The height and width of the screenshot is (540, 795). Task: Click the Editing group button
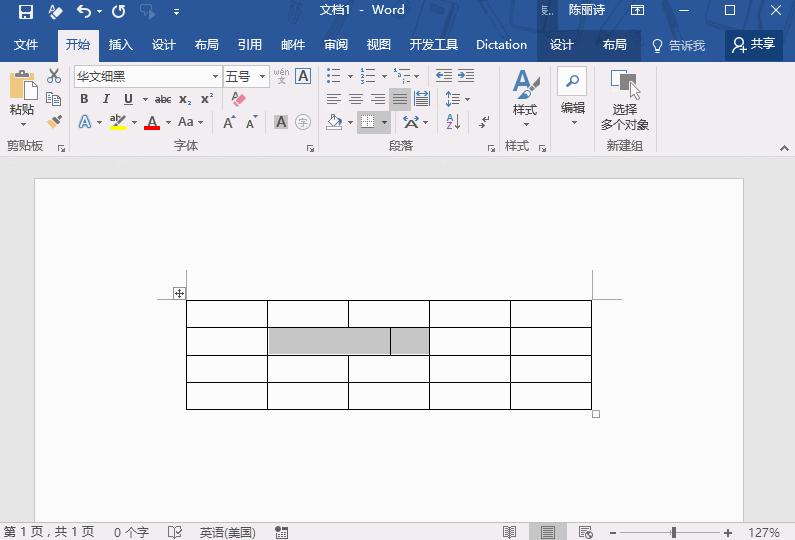click(x=572, y=96)
